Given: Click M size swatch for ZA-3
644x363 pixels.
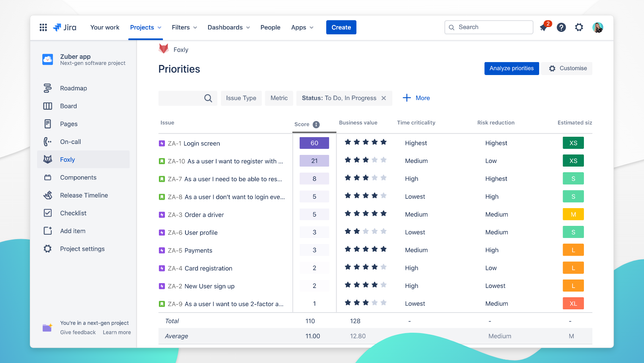Looking at the screenshot, I should [x=573, y=214].
